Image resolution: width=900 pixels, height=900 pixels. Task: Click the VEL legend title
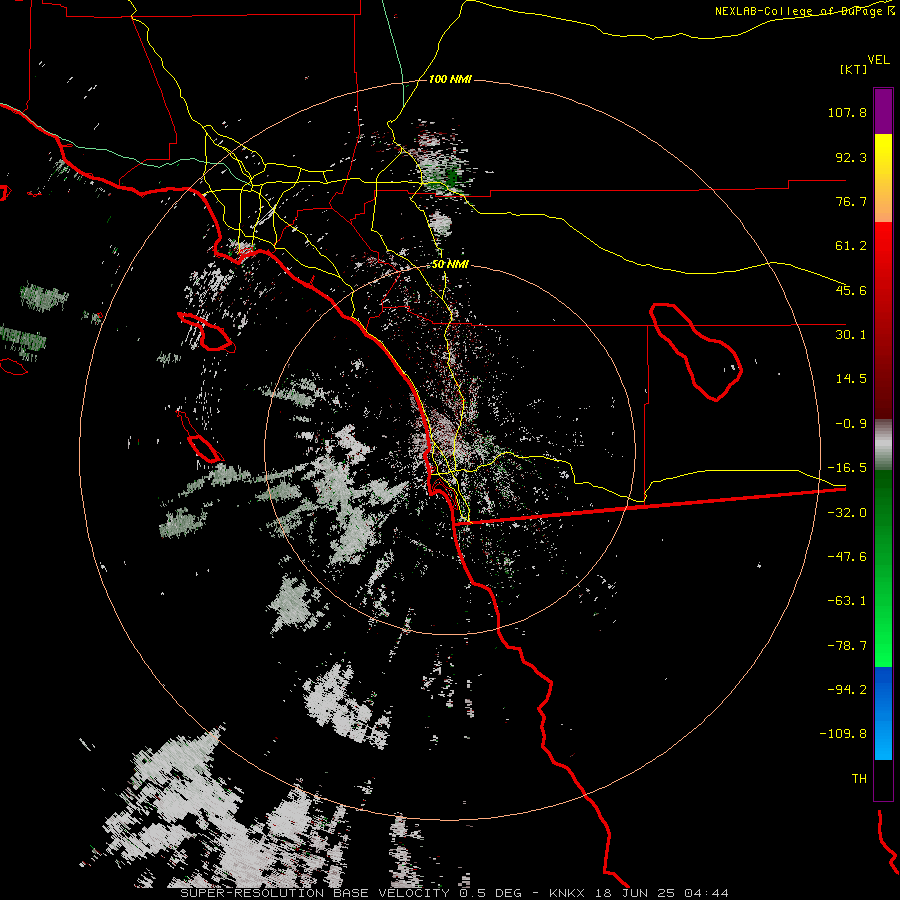[878, 60]
